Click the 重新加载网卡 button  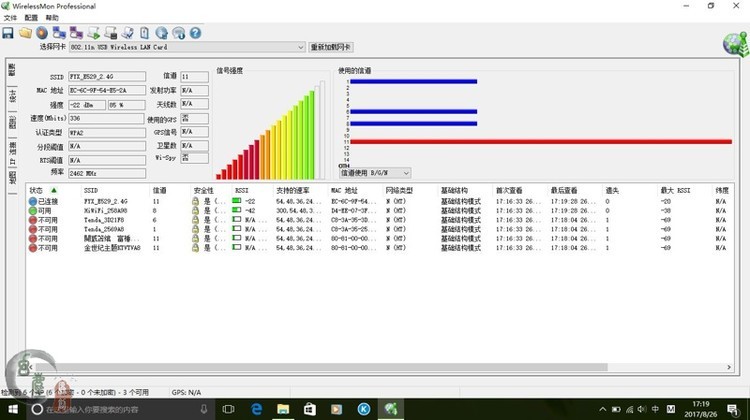click(x=331, y=47)
